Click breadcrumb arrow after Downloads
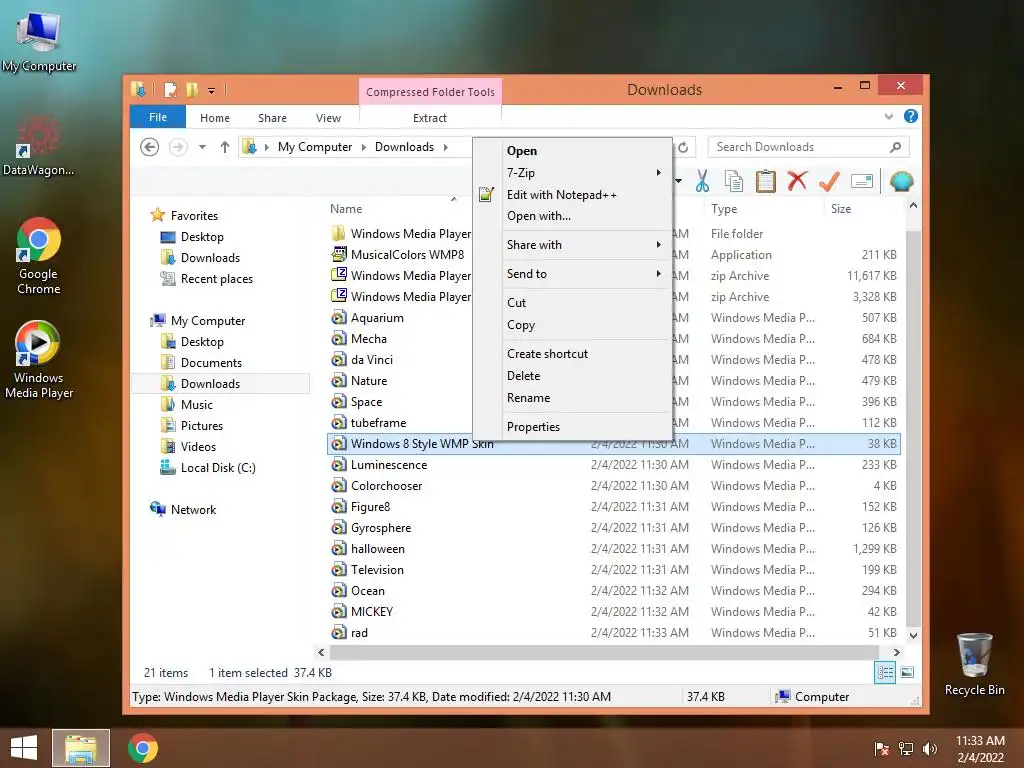The height and width of the screenshot is (768, 1024). tap(445, 147)
